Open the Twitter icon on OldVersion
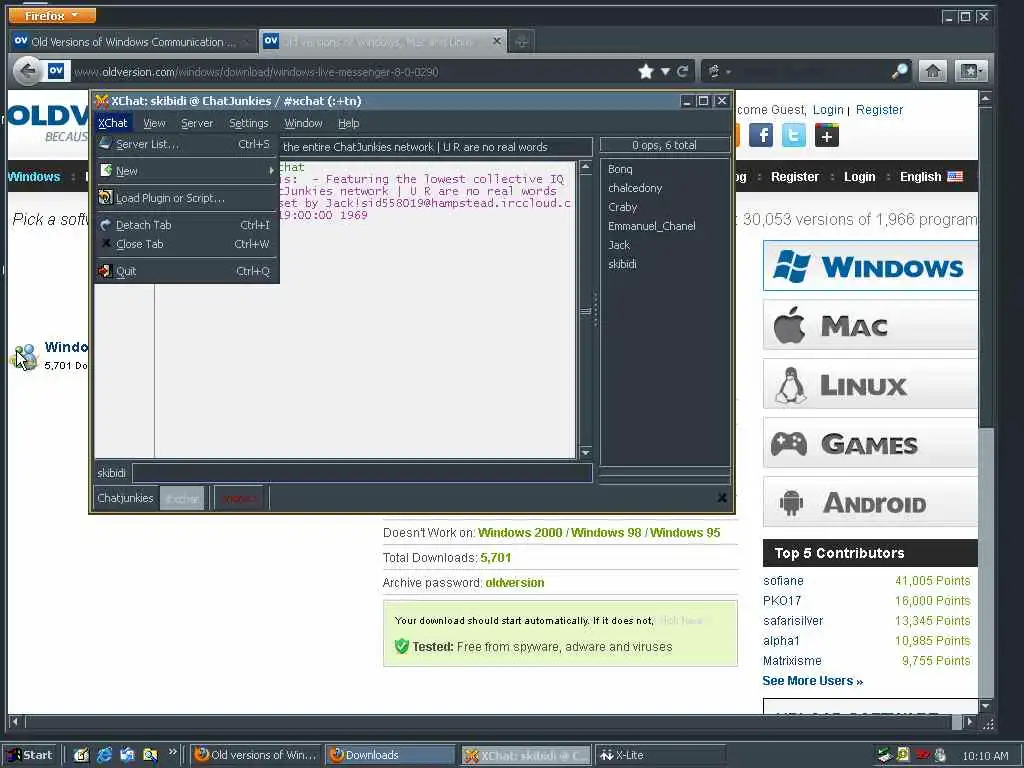Image resolution: width=1024 pixels, height=768 pixels. click(x=793, y=136)
